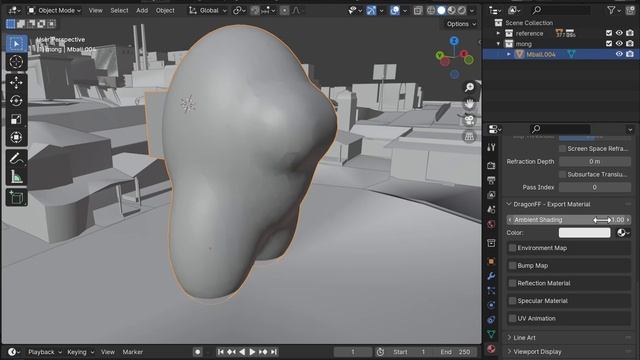This screenshot has height=360, width=640.
Task: Toggle the camera view icon
Action: tap(469, 120)
